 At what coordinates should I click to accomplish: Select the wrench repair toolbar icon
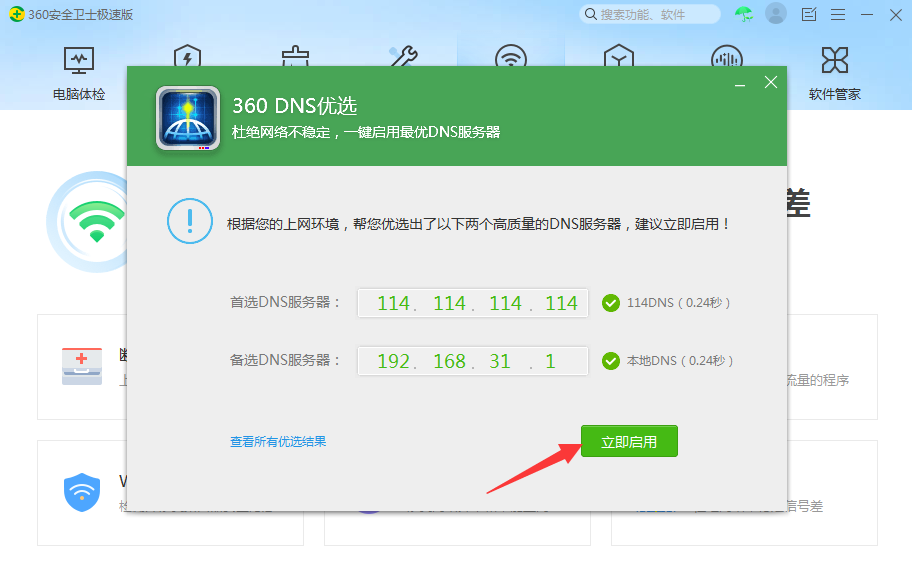click(x=404, y=56)
